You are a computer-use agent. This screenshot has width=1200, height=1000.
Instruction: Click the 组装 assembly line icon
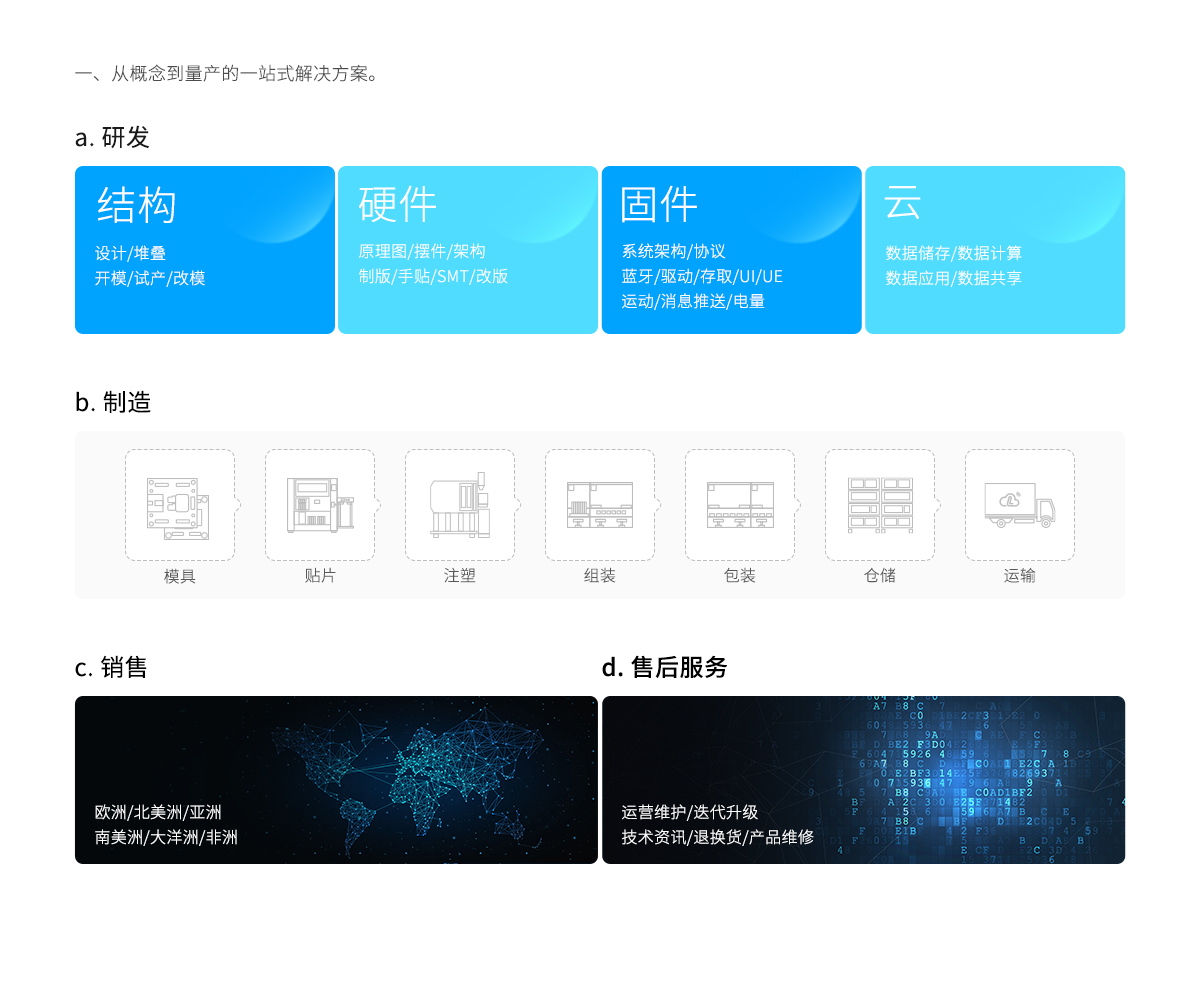[600, 505]
